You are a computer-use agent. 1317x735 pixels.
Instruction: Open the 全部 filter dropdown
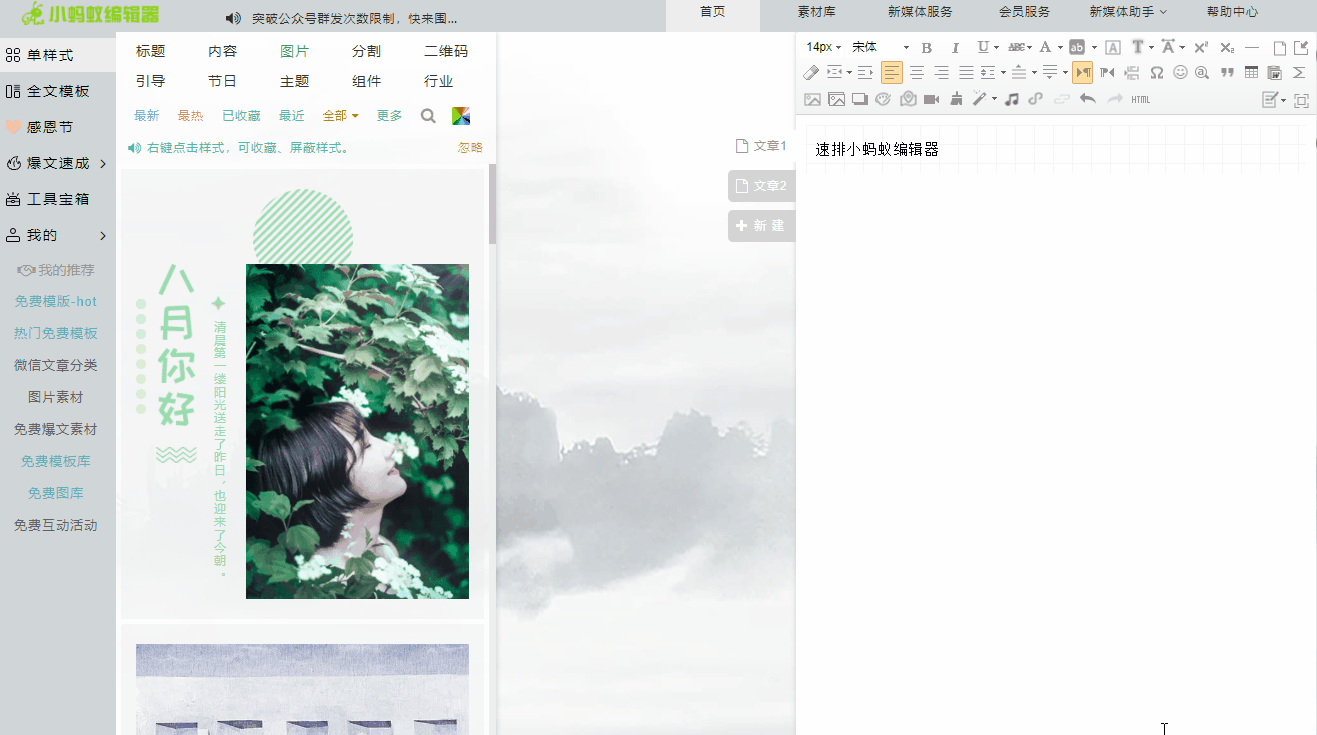coord(339,115)
